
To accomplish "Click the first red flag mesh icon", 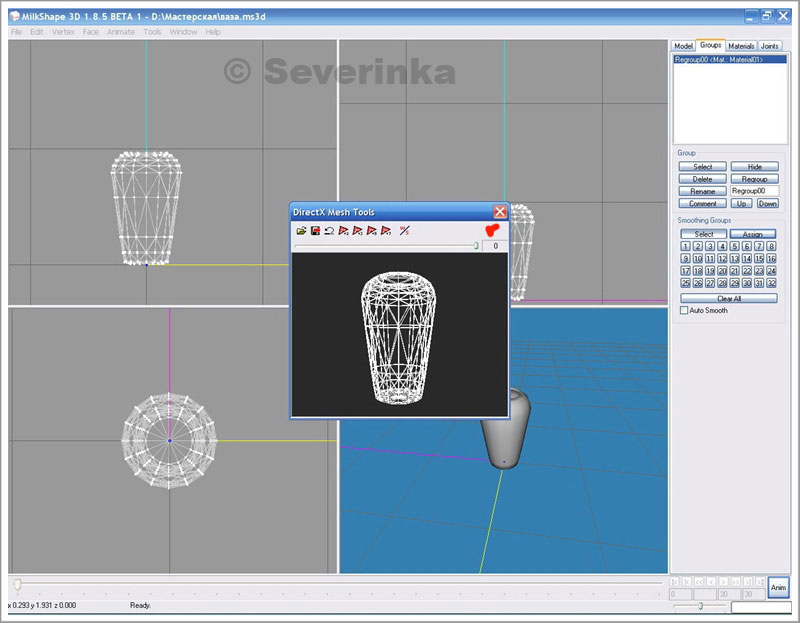I will (343, 231).
